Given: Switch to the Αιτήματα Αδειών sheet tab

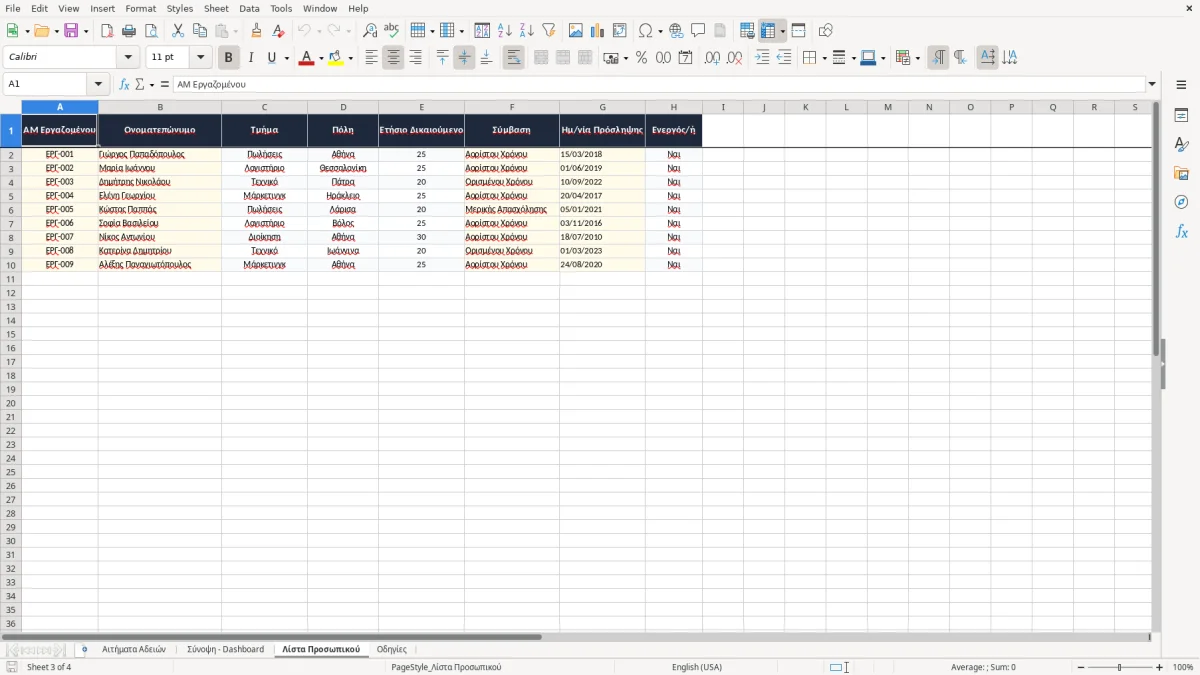Looking at the screenshot, I should tap(134, 650).
